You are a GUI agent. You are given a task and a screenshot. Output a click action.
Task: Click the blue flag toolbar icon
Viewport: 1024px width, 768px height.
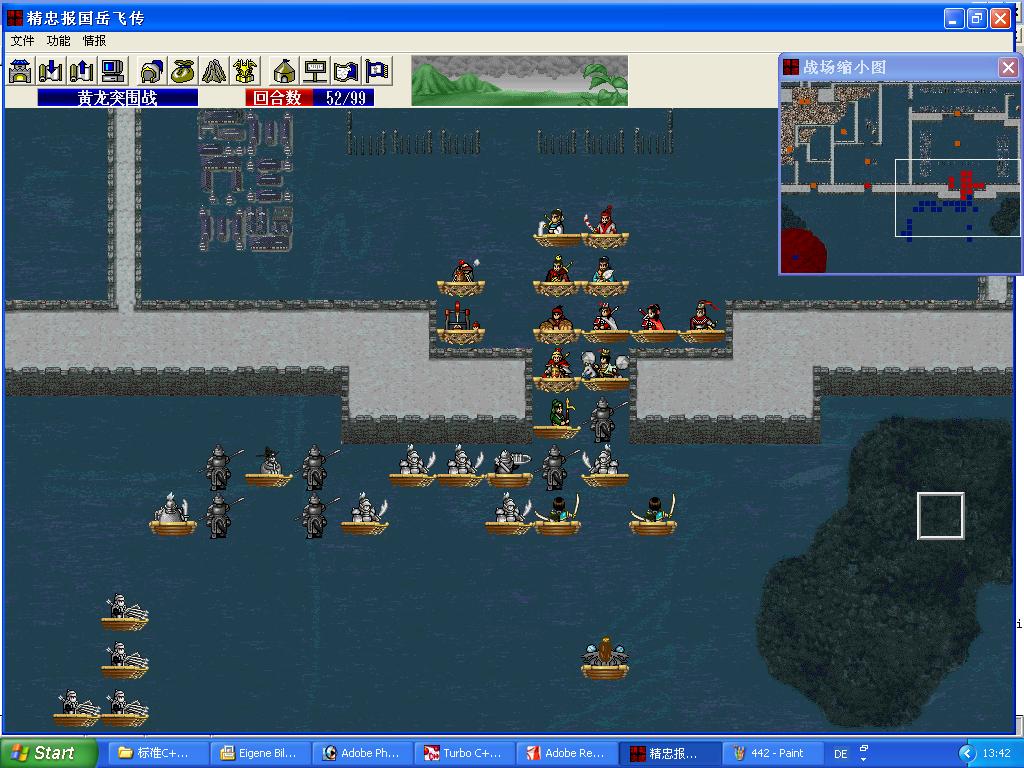coord(377,71)
